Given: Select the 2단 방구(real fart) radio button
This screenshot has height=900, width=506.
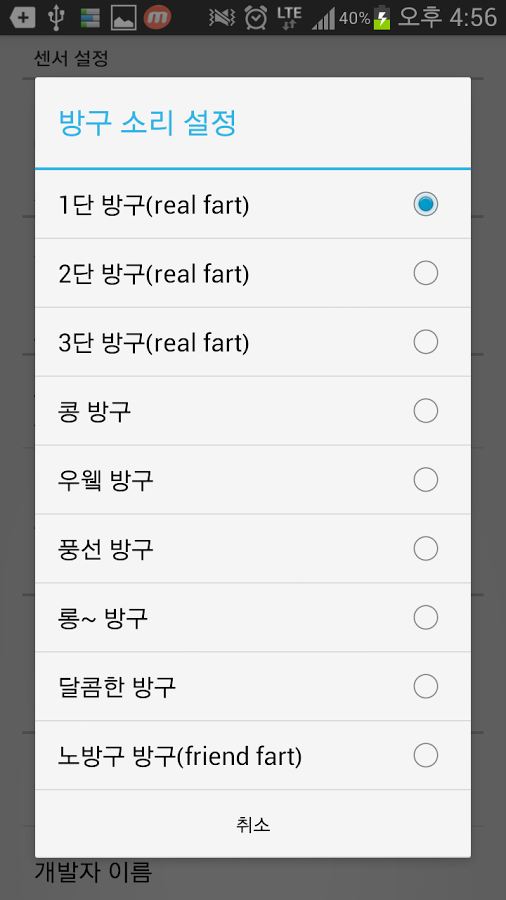Looking at the screenshot, I should pos(426,273).
